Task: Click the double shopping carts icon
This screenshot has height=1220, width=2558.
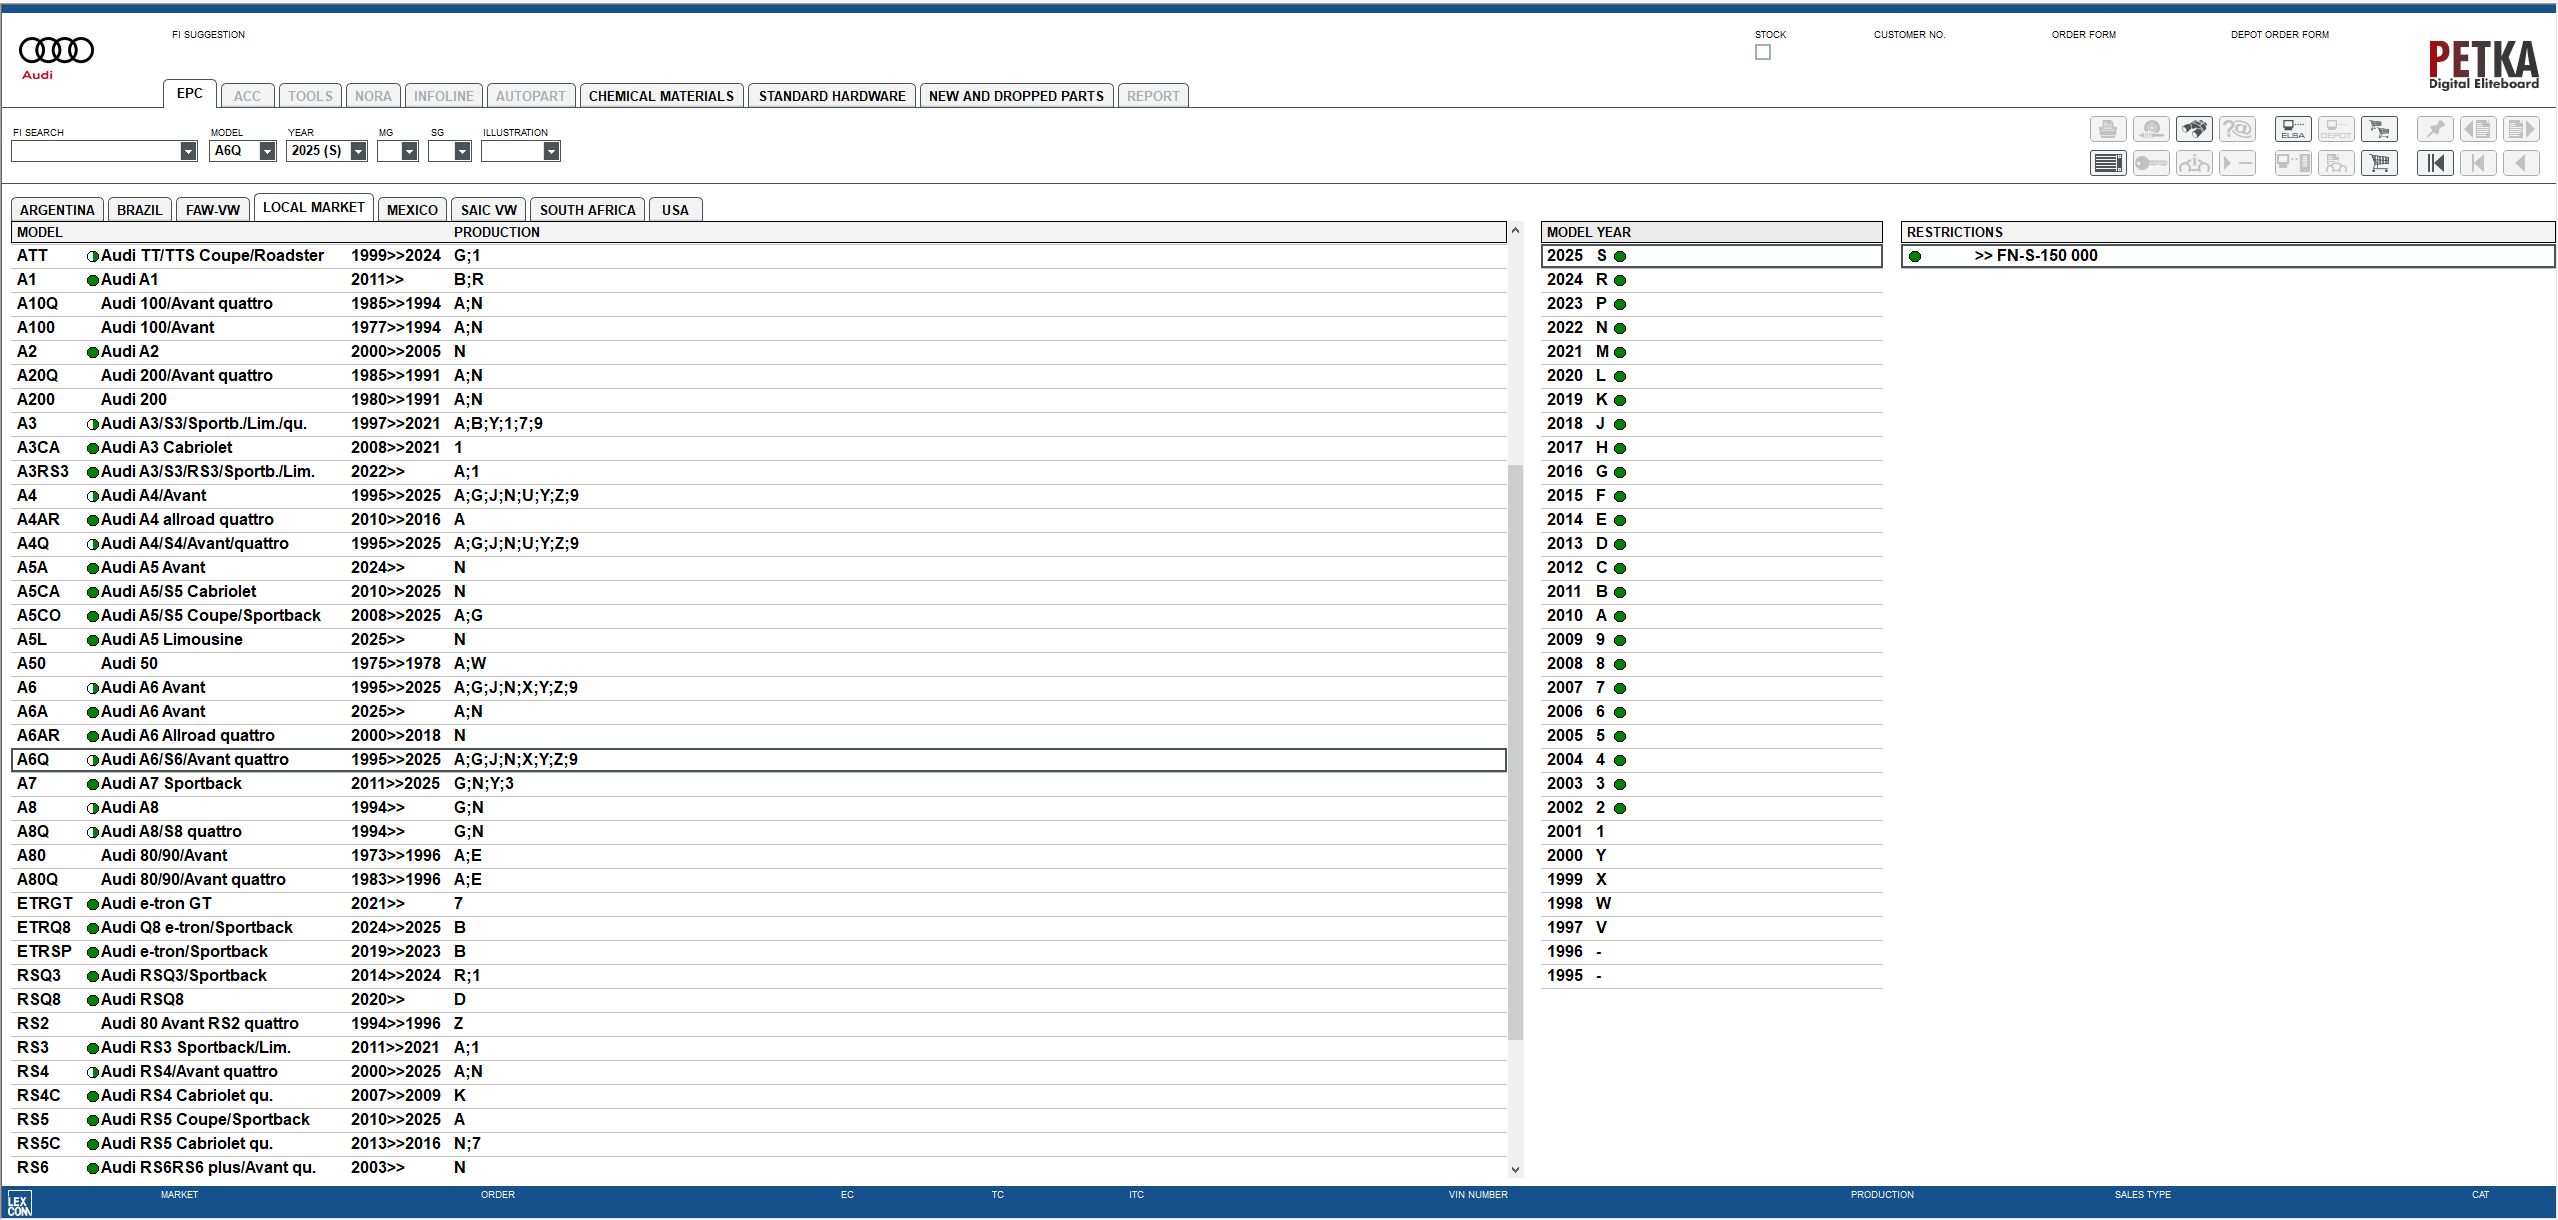Action: tap(2379, 129)
